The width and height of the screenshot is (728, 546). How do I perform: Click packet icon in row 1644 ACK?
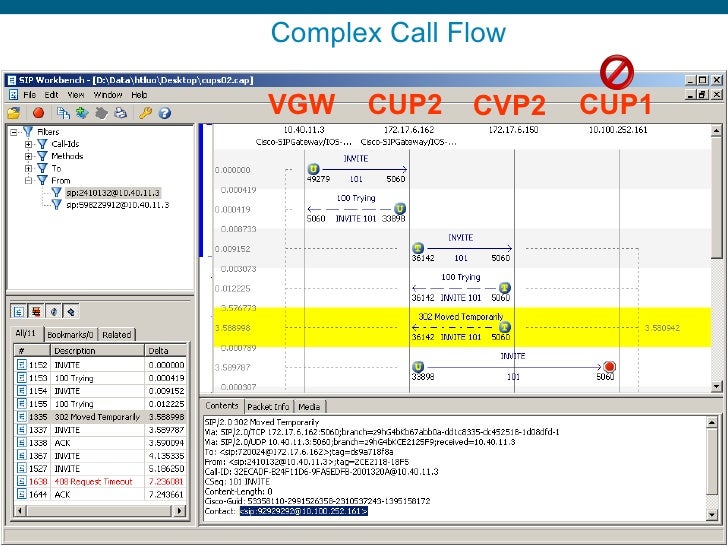coord(21,494)
